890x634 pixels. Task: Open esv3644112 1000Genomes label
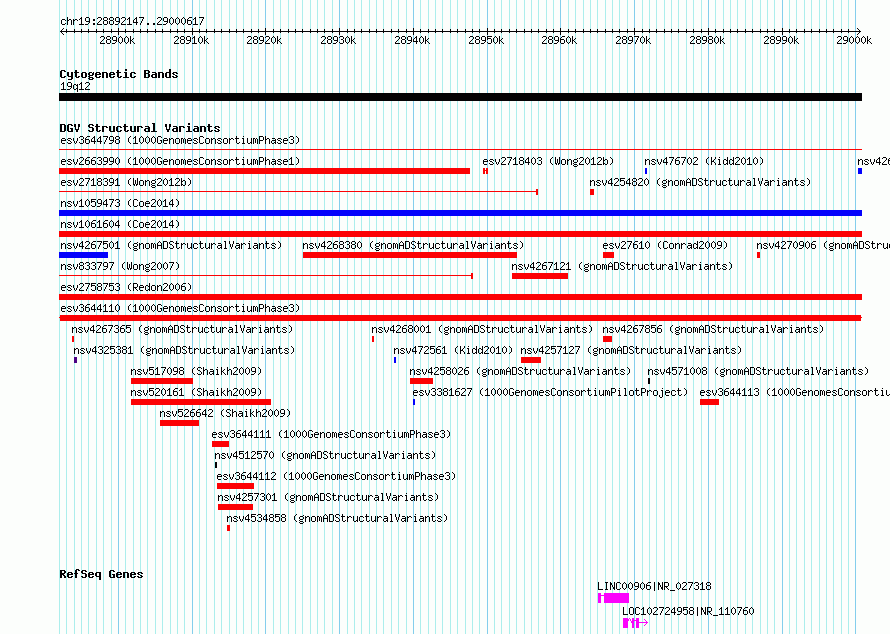pos(336,476)
